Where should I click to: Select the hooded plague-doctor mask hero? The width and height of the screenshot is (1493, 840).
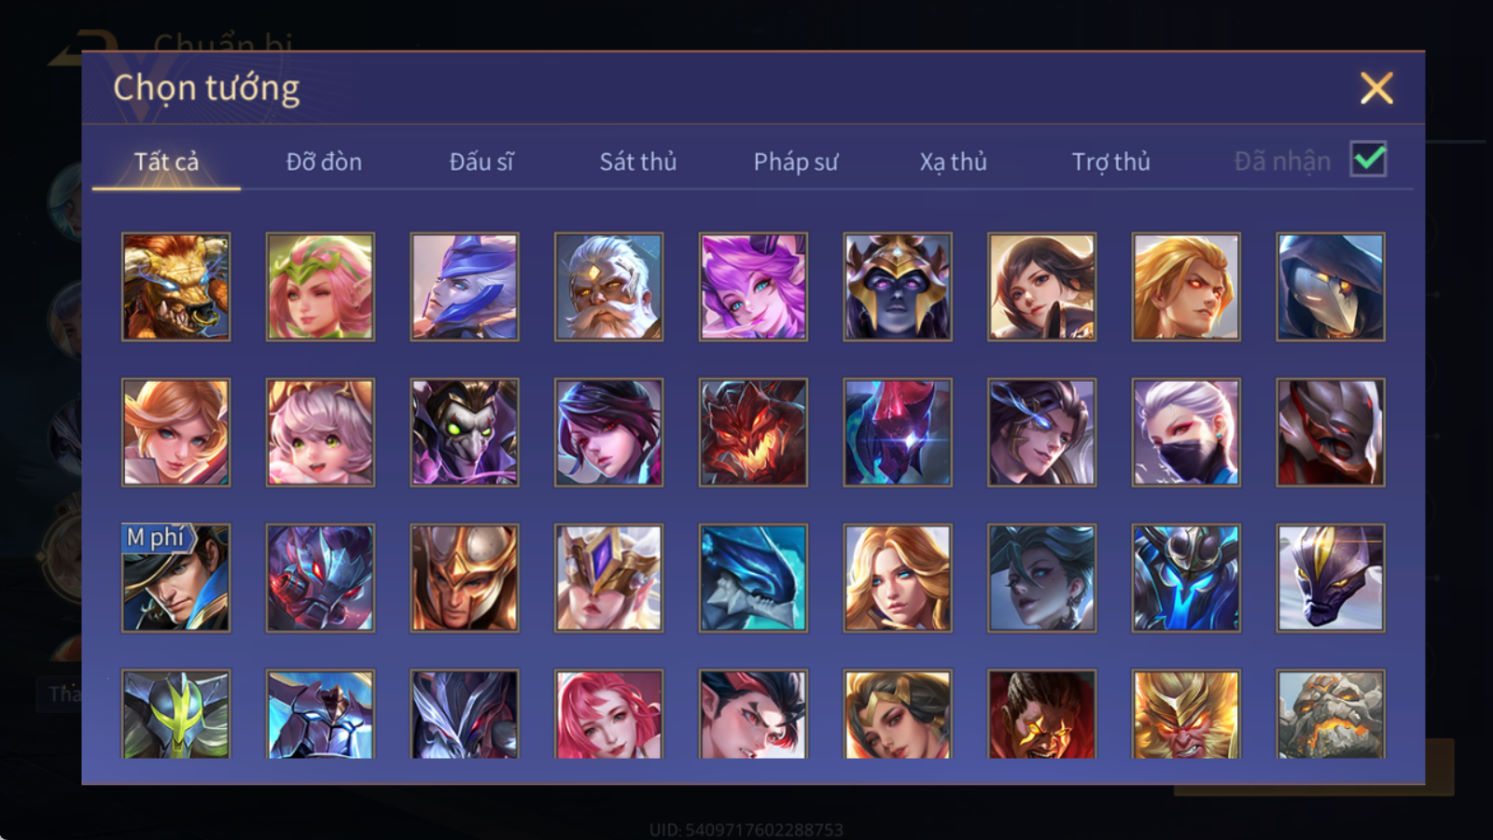pos(1330,287)
